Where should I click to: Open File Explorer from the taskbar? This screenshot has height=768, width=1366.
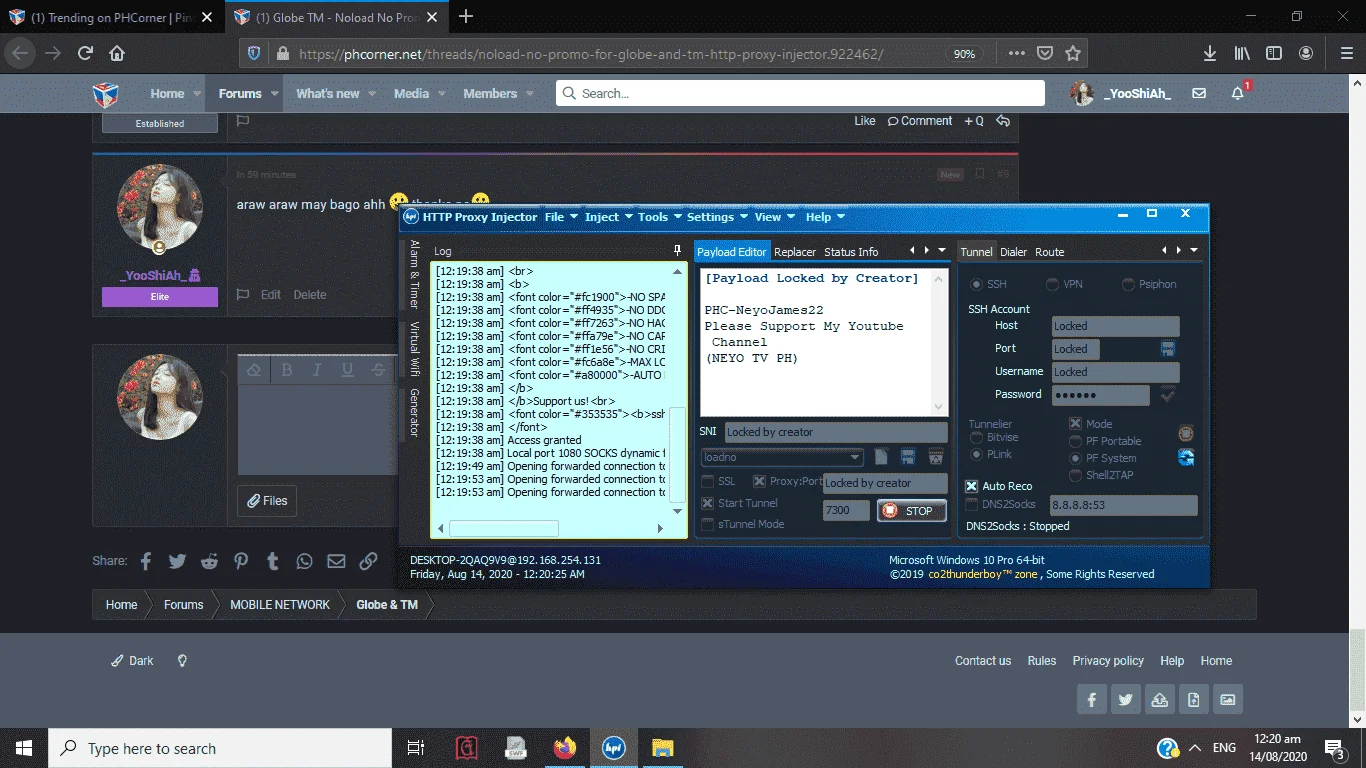(x=662, y=748)
